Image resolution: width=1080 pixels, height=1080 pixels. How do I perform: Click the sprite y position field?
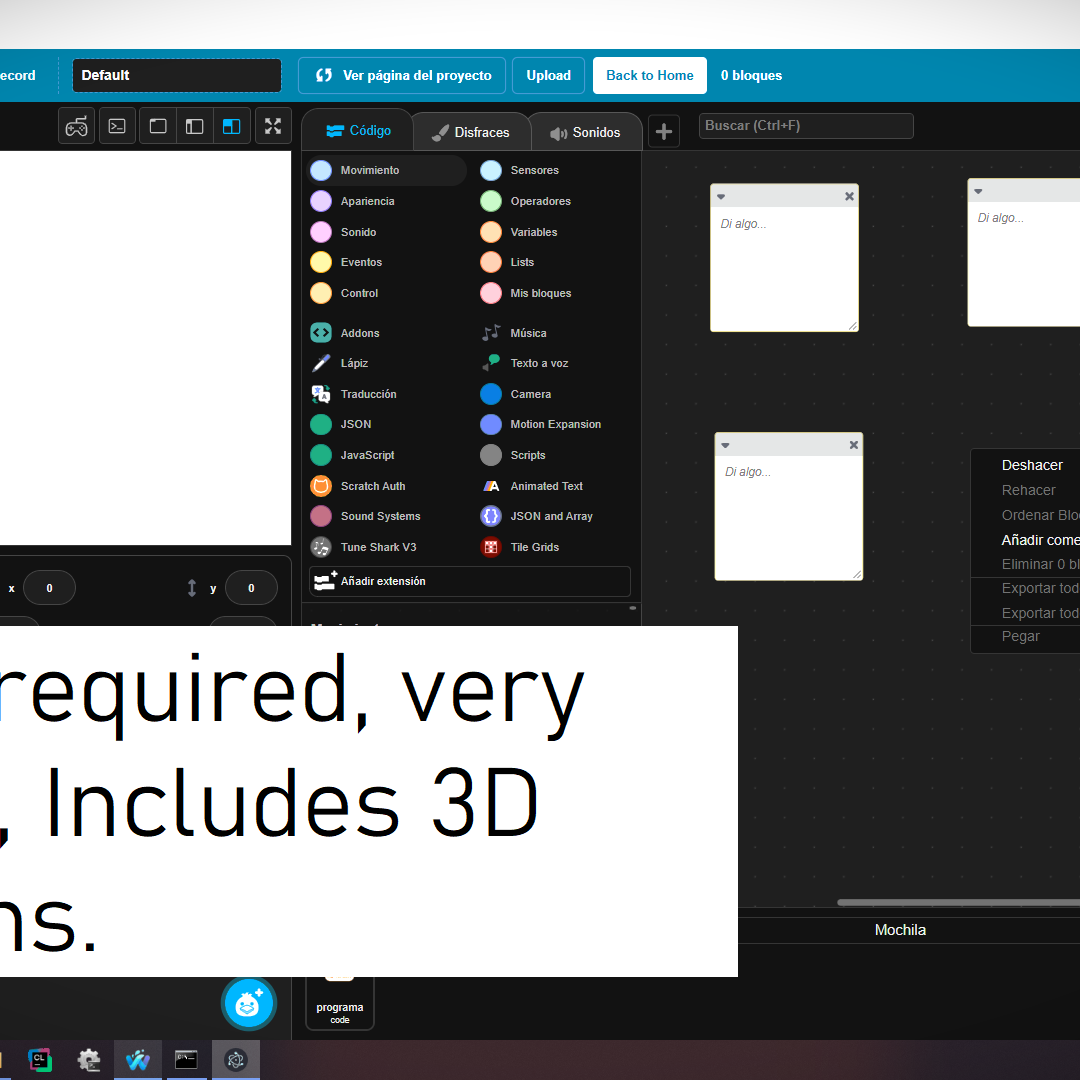click(x=251, y=588)
